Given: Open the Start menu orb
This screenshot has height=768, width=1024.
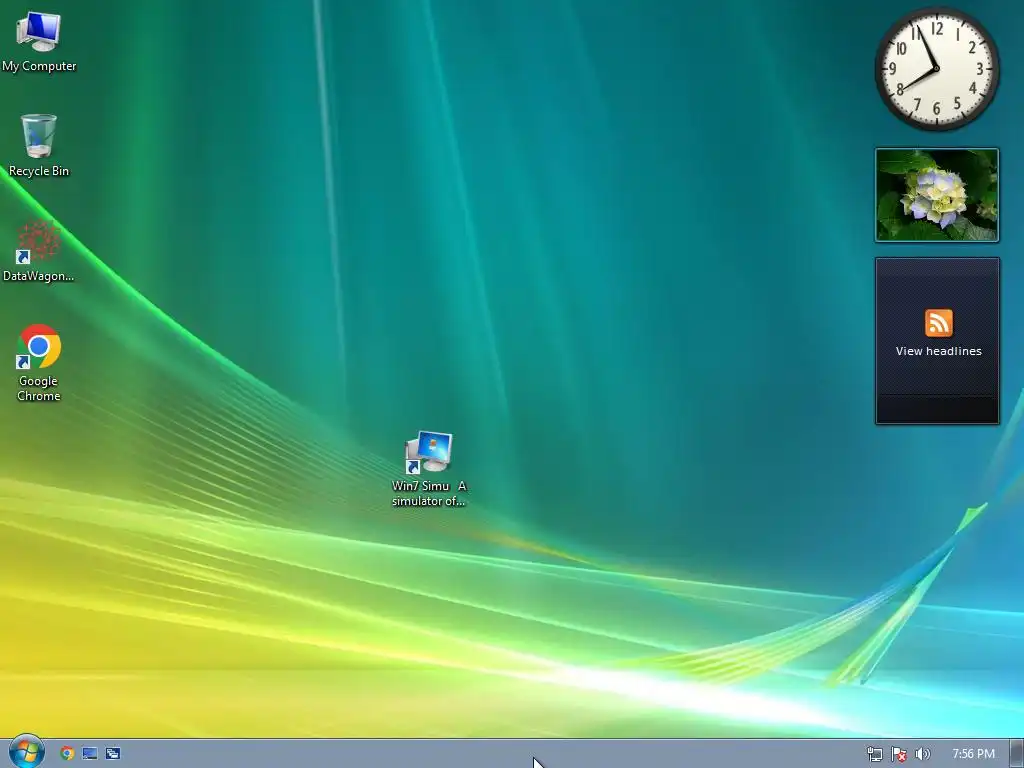Looking at the screenshot, I should pyautogui.click(x=26, y=752).
